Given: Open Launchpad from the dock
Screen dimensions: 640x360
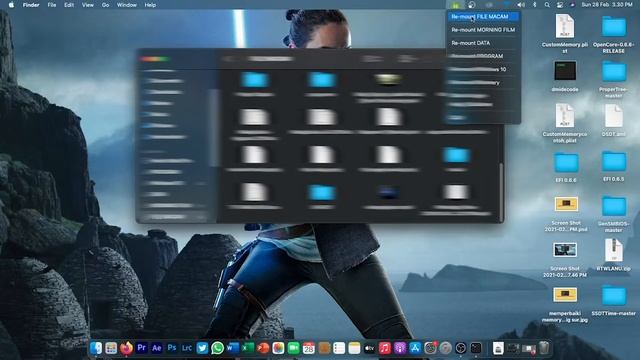Looking at the screenshot, I should 111,348.
